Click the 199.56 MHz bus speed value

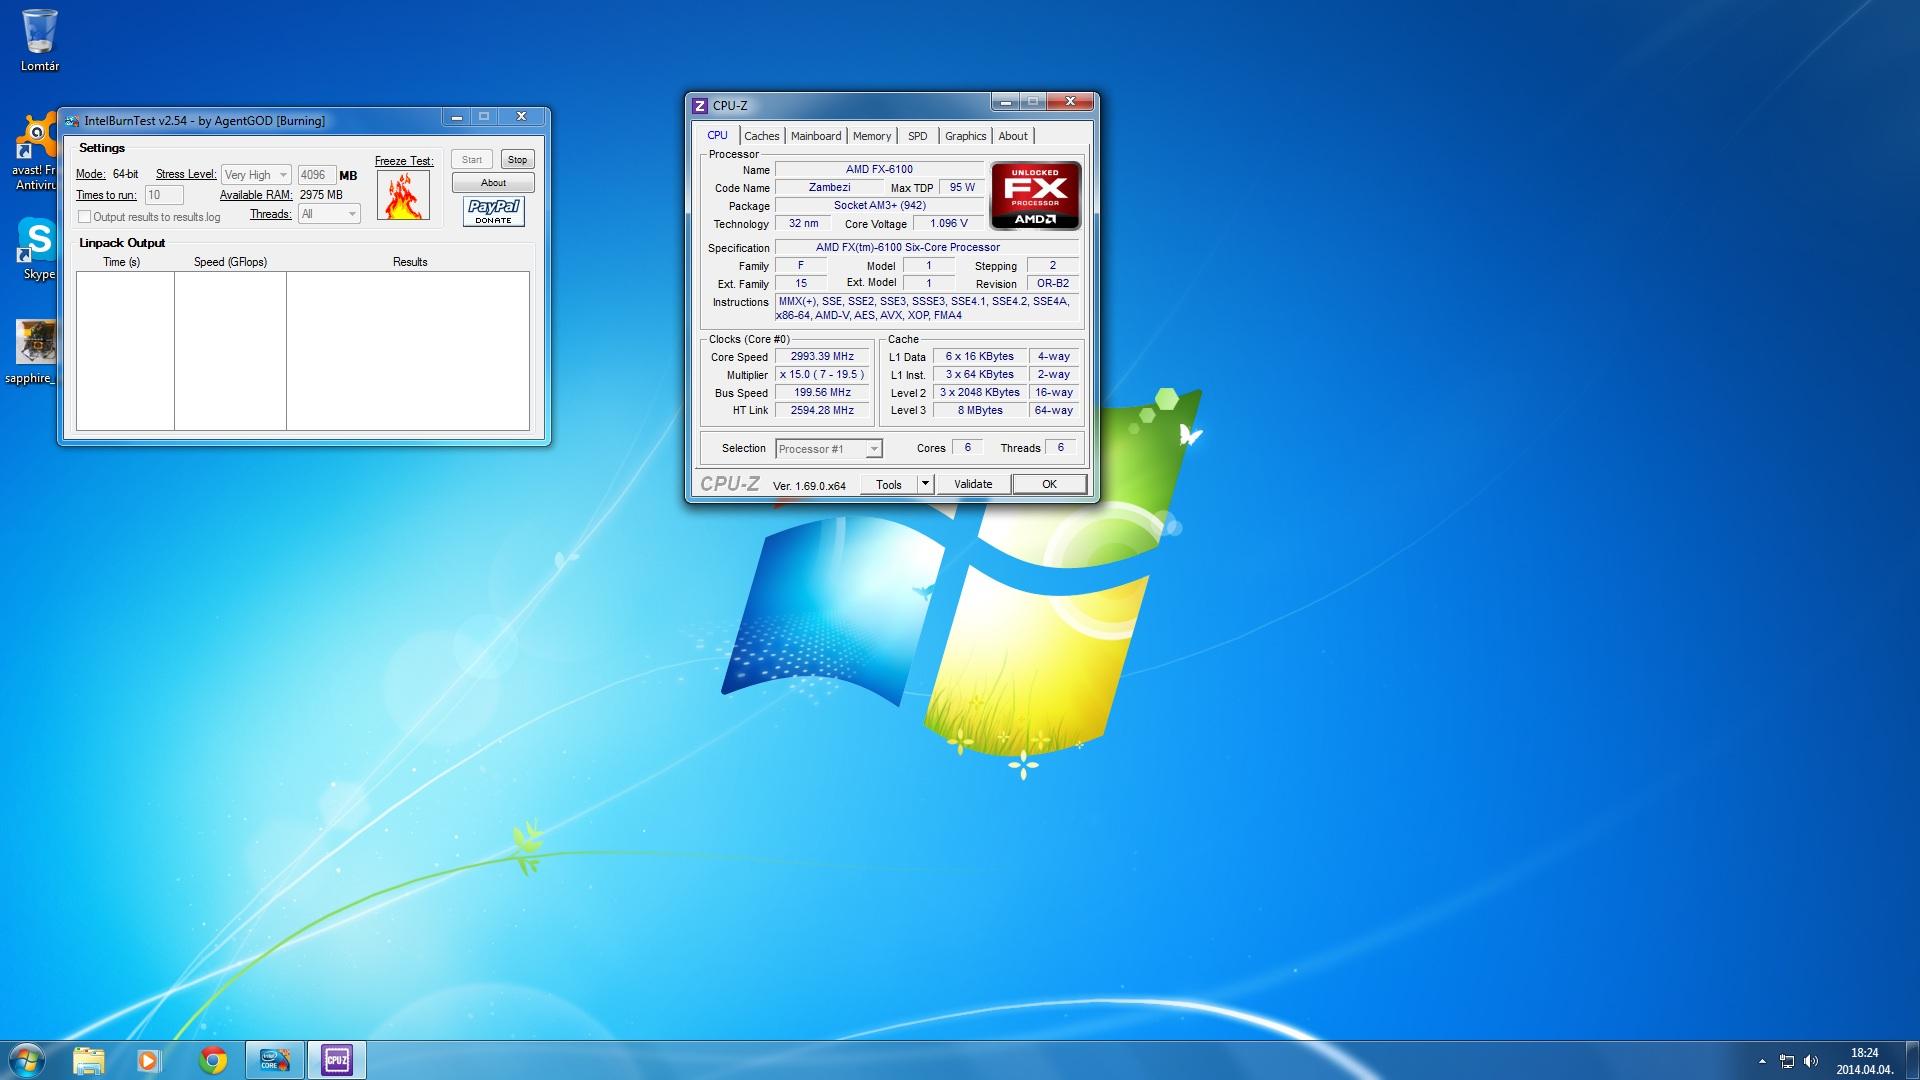(822, 392)
